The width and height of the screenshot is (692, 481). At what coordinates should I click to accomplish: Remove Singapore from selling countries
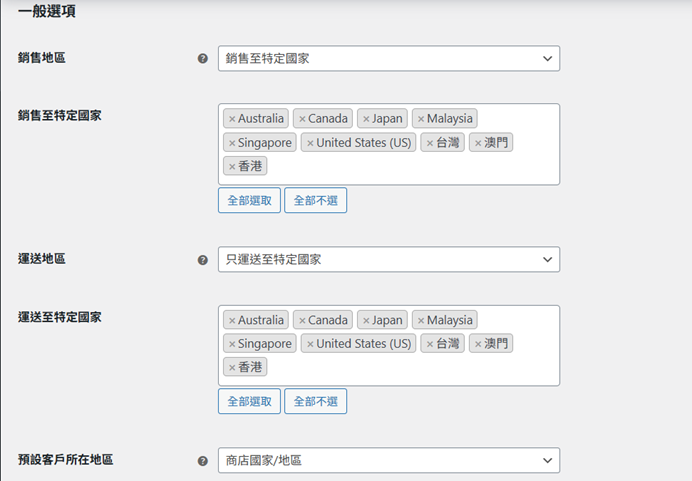point(232,143)
